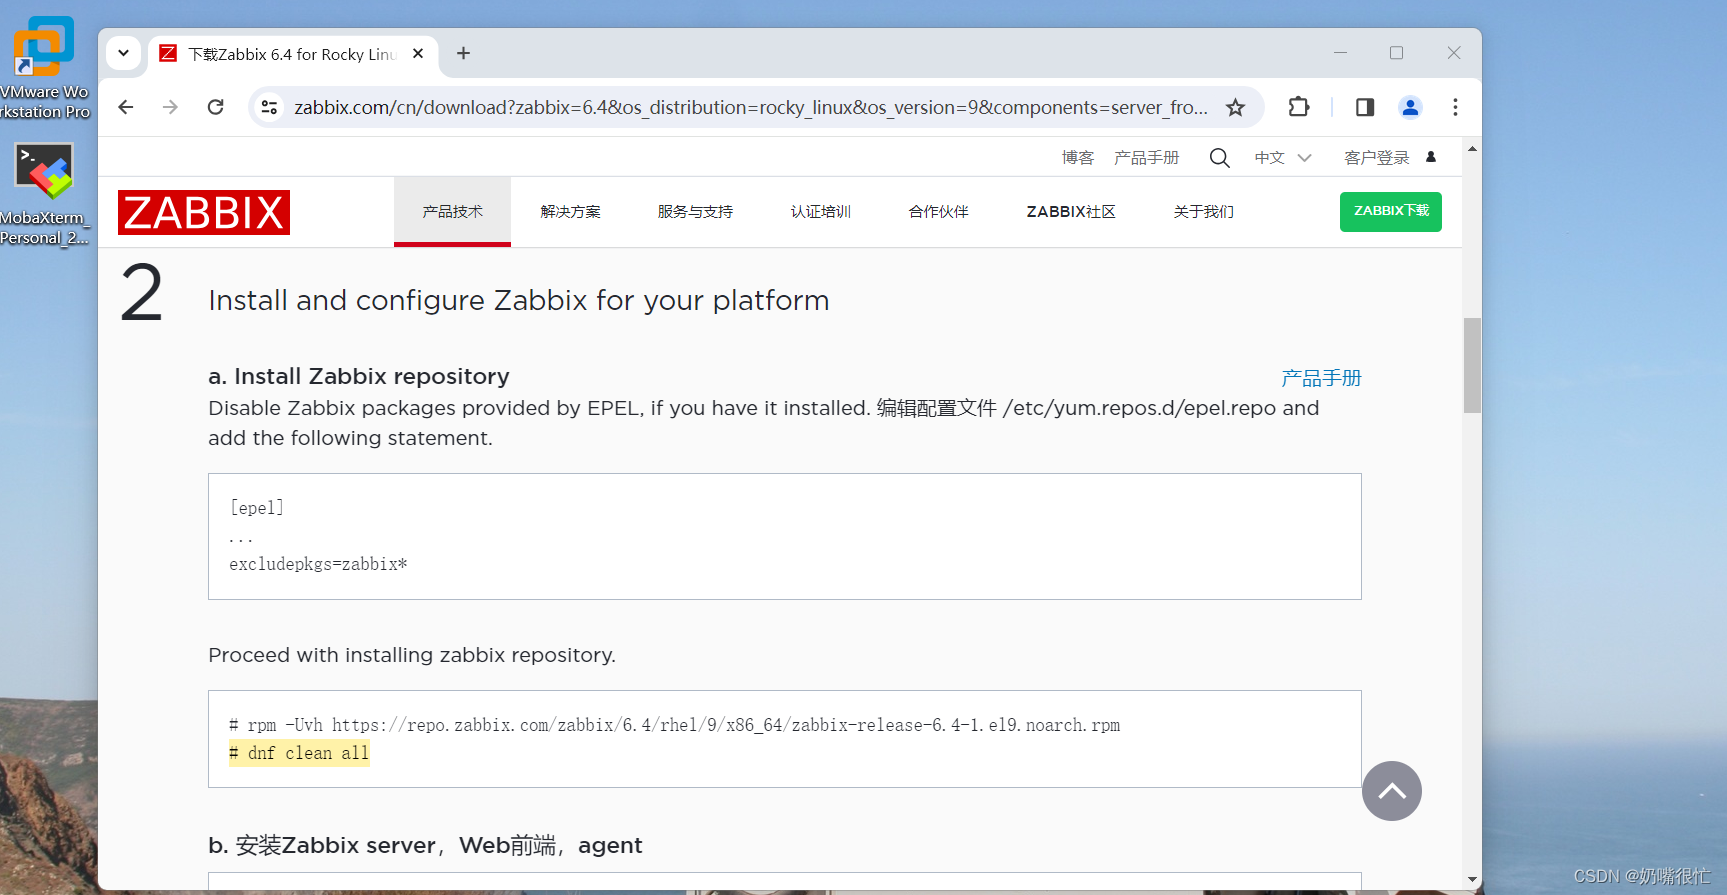Viewport: 1727px width, 895px height.
Task: Bookmark this page with the star icon
Action: click(1236, 107)
